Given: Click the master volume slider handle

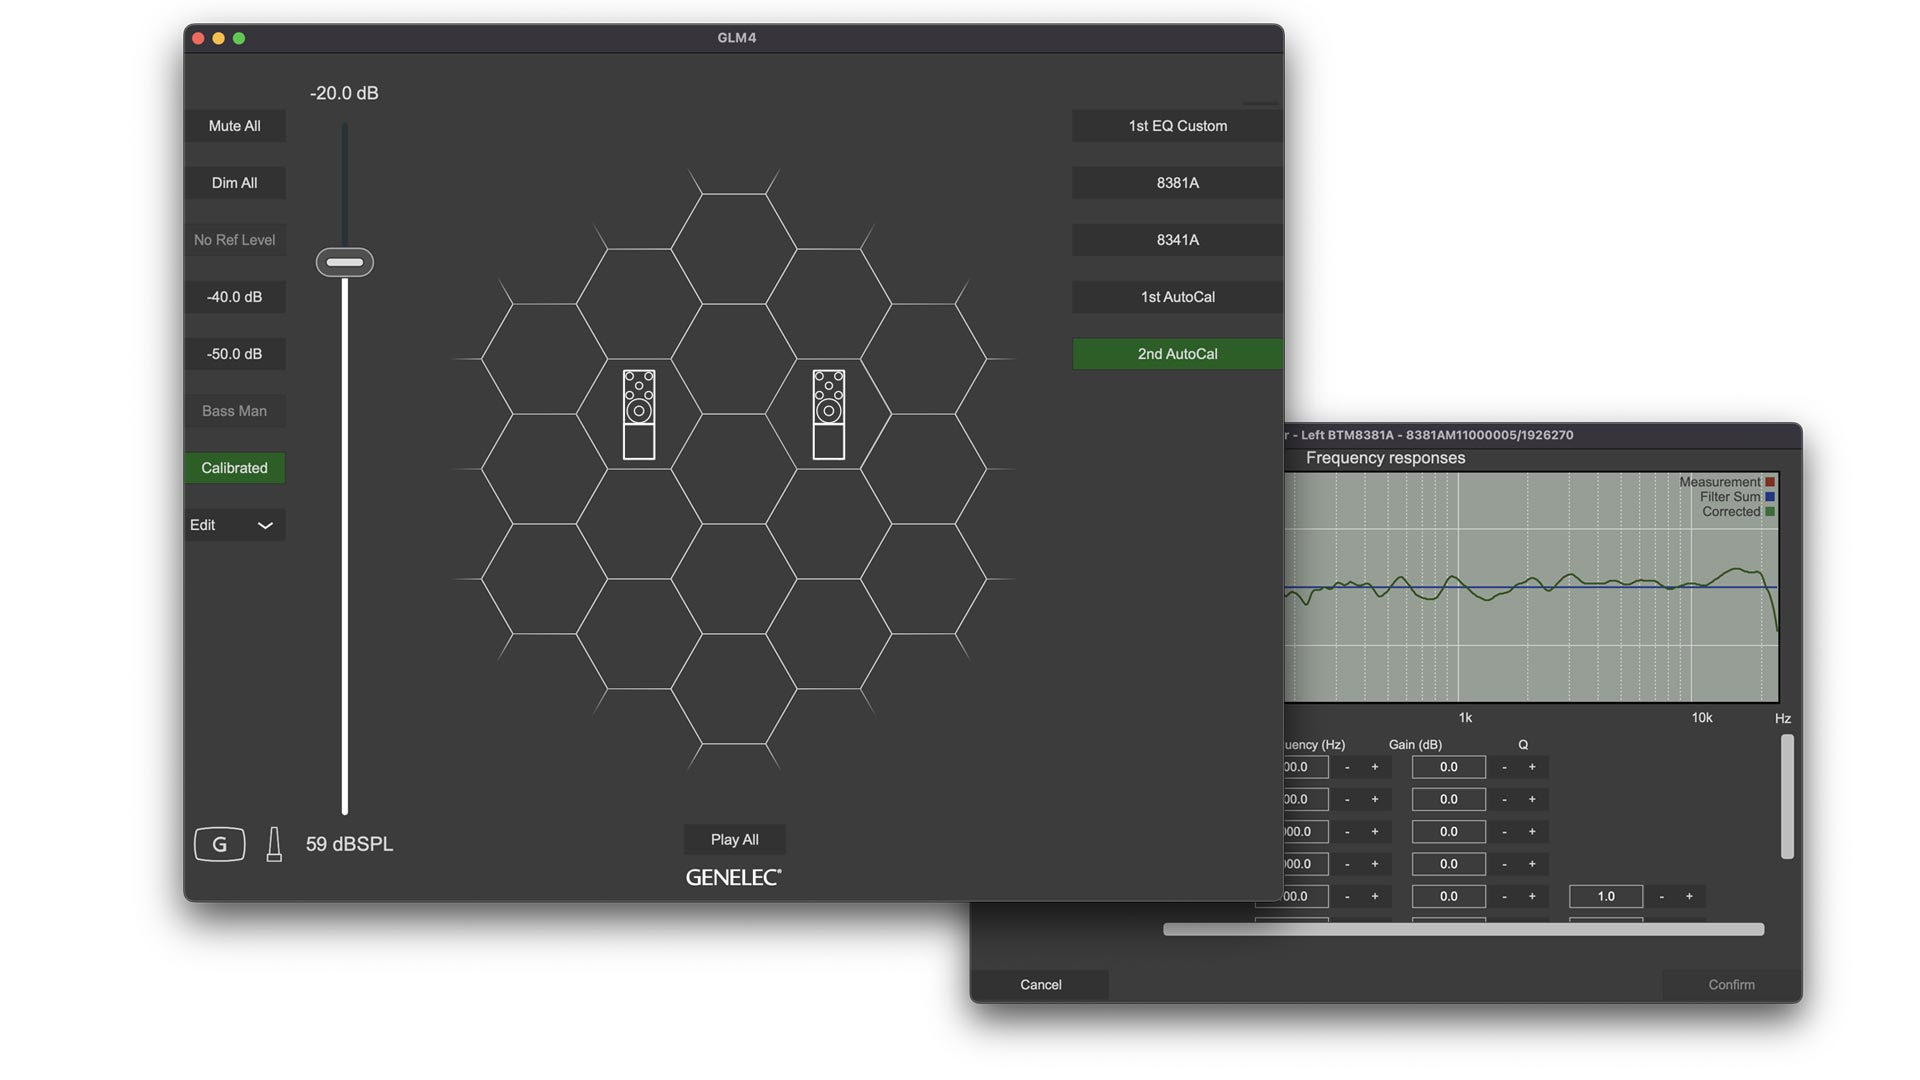Looking at the screenshot, I should pyautogui.click(x=345, y=262).
